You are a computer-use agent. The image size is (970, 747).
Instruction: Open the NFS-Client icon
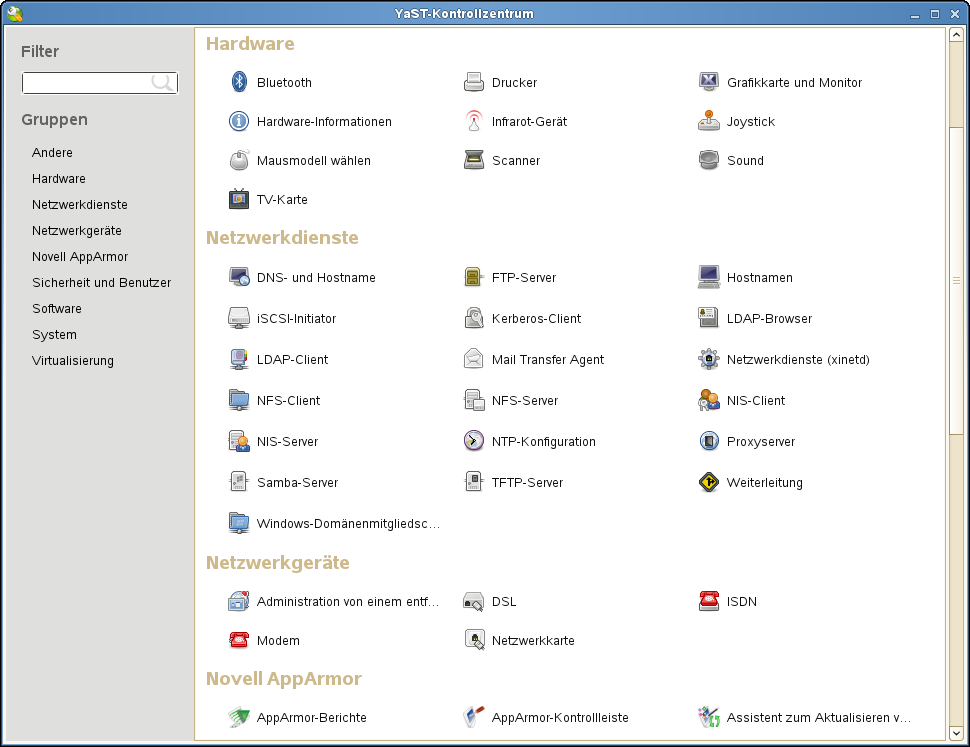pos(239,399)
